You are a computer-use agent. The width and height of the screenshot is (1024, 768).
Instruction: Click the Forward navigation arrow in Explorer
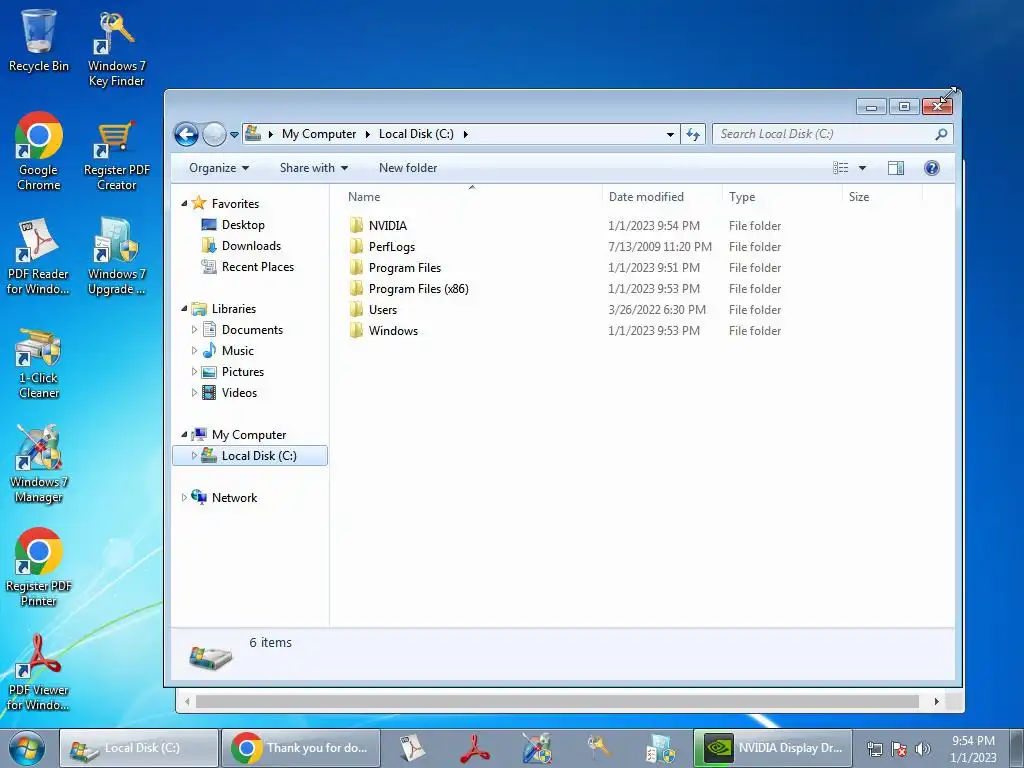(214, 135)
